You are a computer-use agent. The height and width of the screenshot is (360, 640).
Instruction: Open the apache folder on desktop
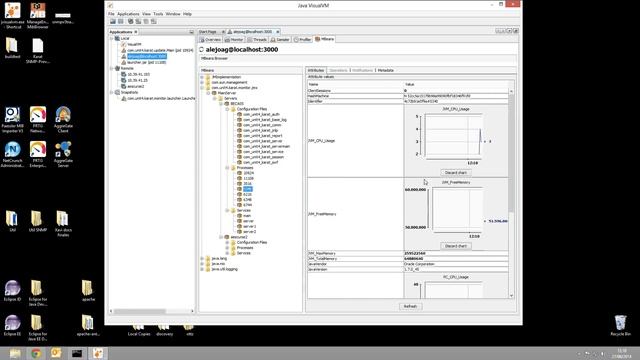(x=88, y=291)
